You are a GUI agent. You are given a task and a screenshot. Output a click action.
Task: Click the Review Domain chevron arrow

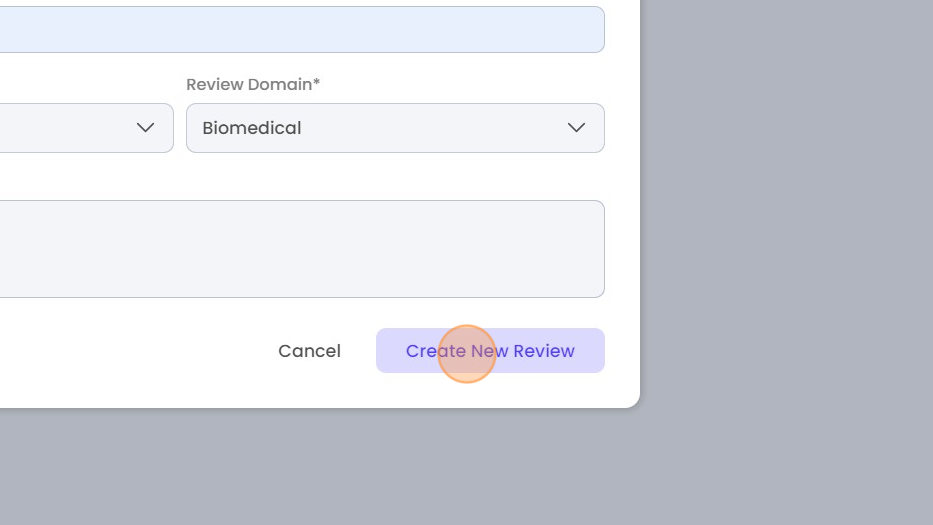(576, 128)
